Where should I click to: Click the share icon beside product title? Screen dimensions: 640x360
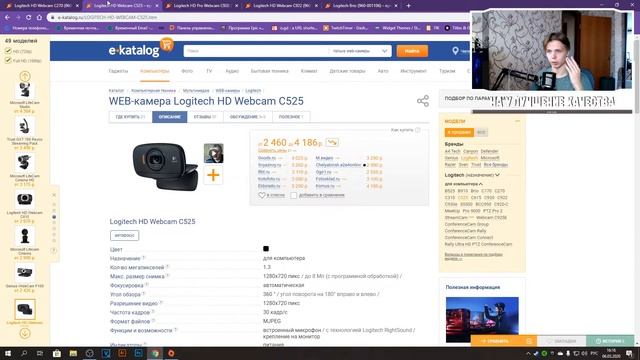pyautogui.click(x=423, y=101)
